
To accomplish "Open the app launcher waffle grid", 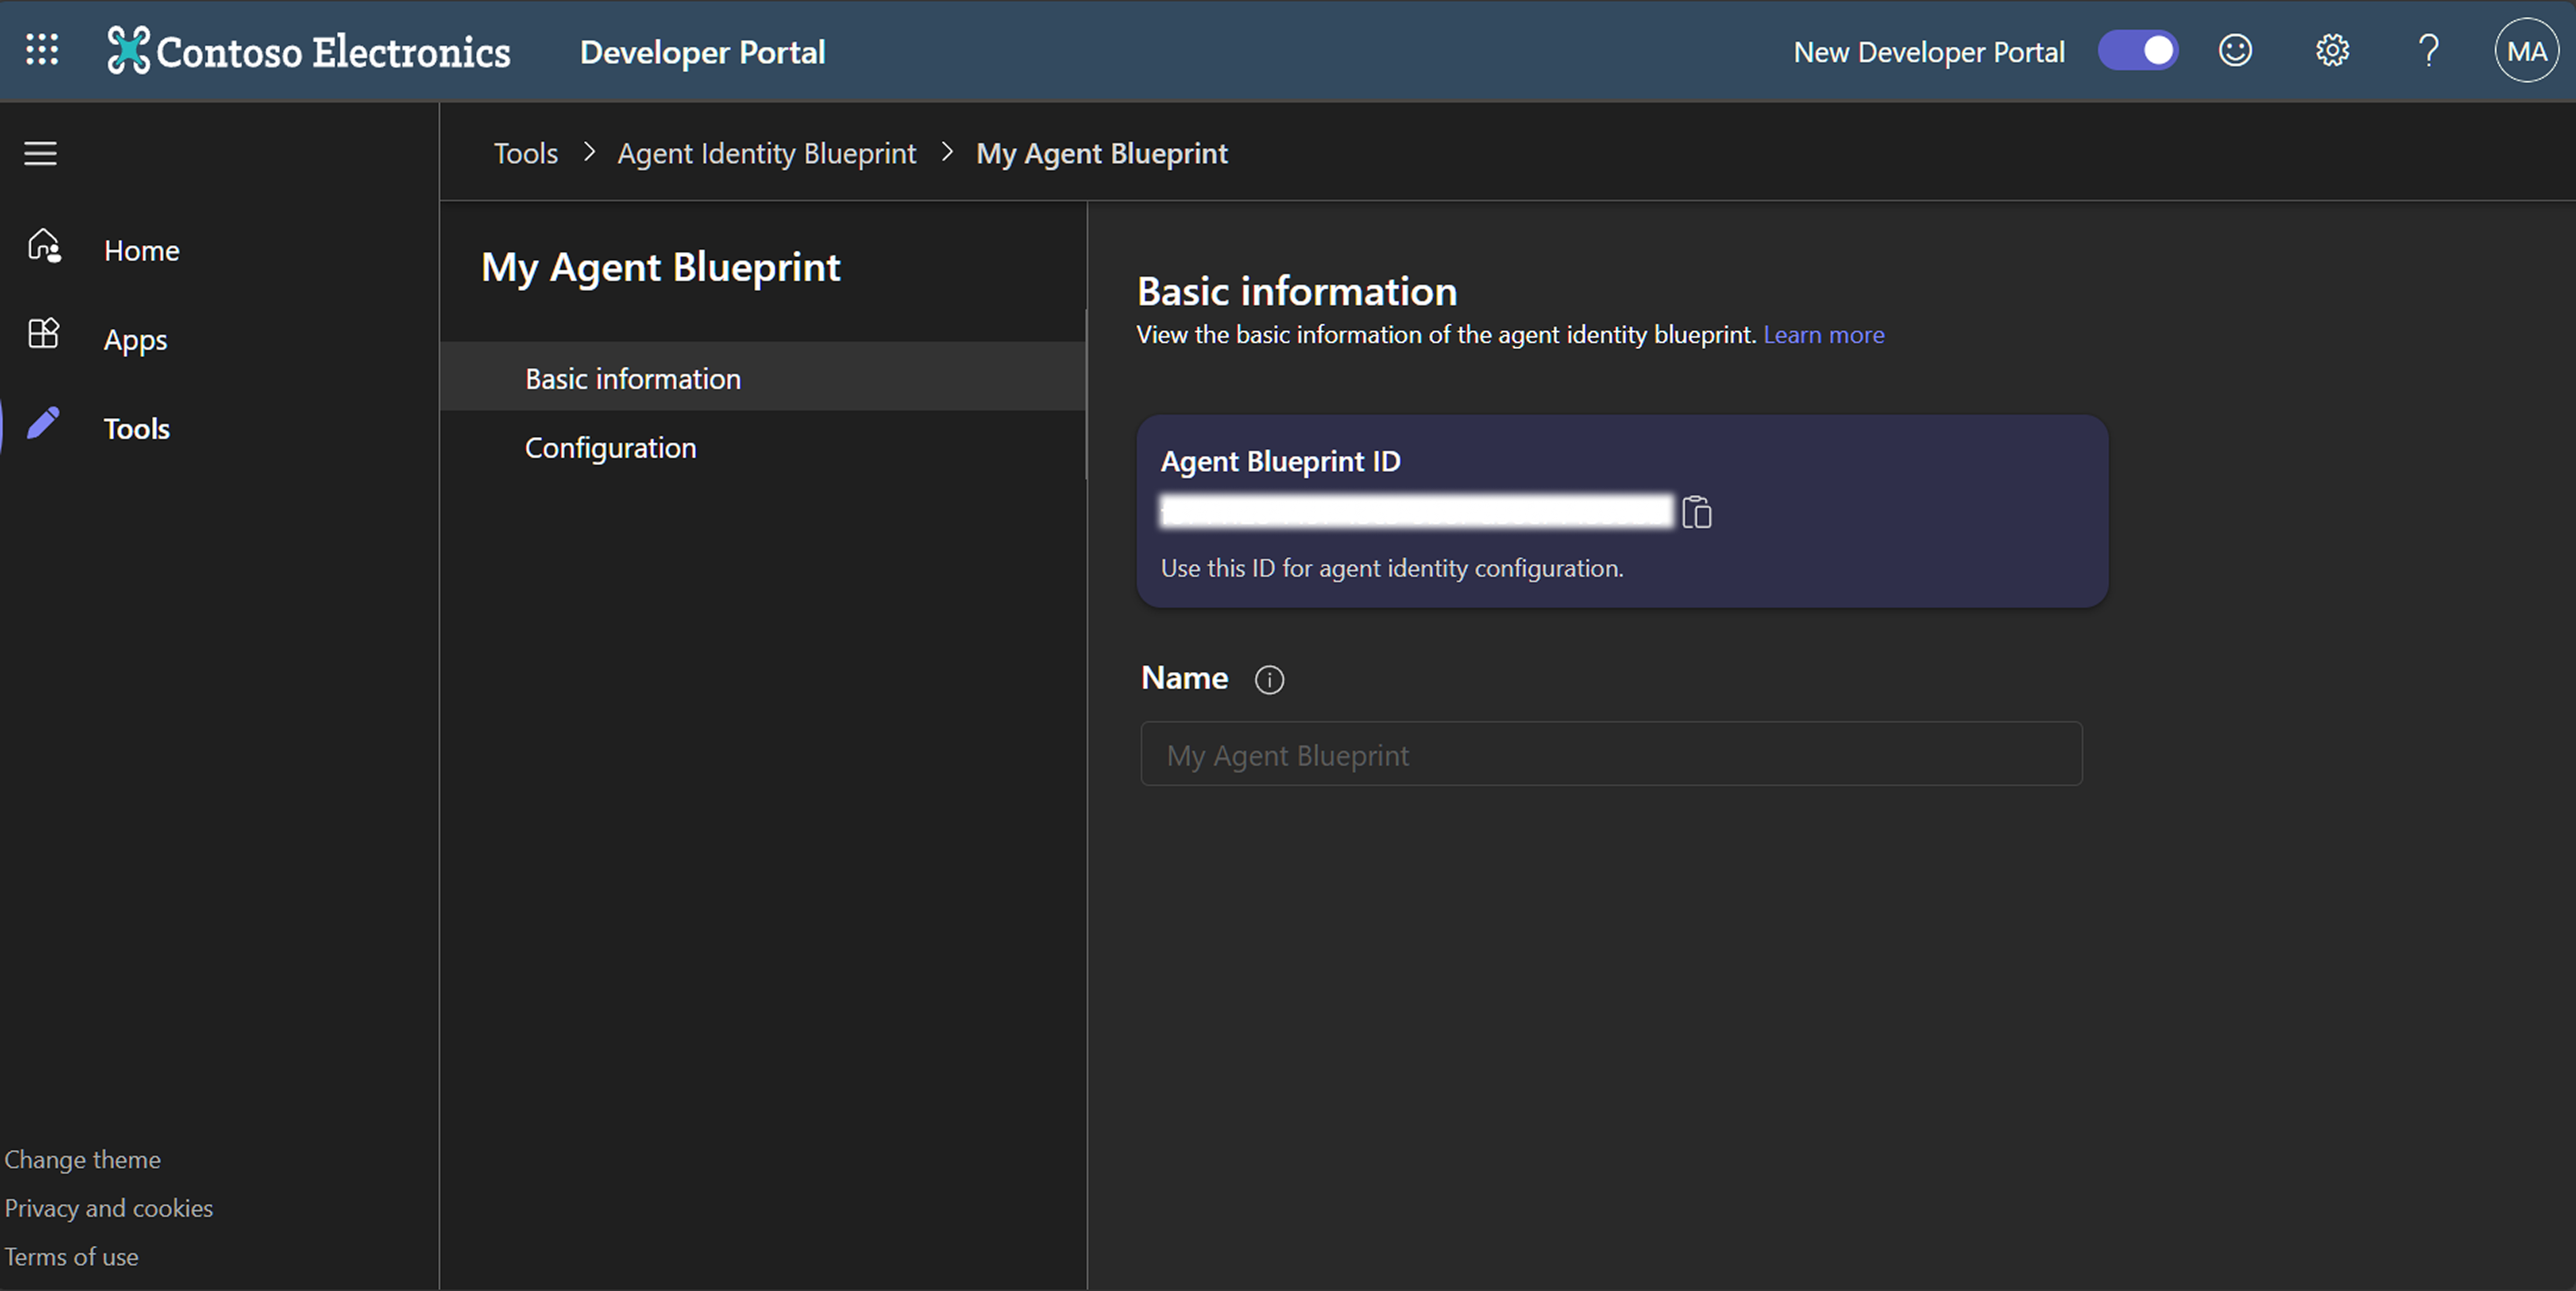I will pos(42,50).
